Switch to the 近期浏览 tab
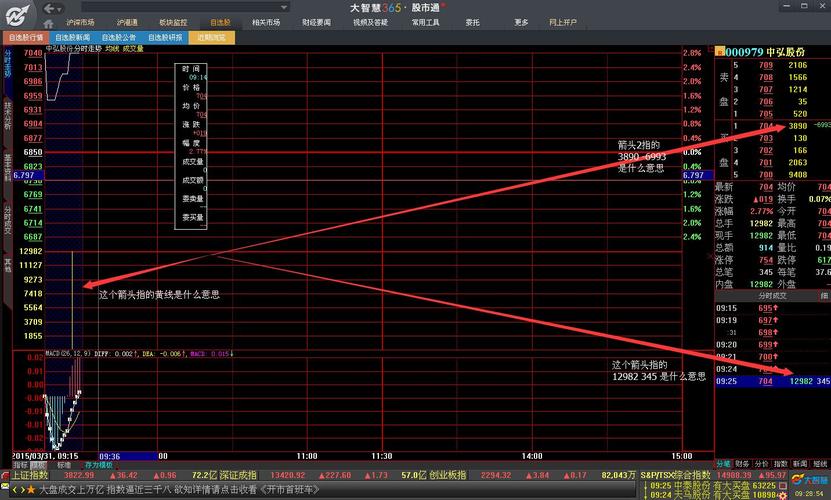The width and height of the screenshot is (831, 500). (211, 38)
